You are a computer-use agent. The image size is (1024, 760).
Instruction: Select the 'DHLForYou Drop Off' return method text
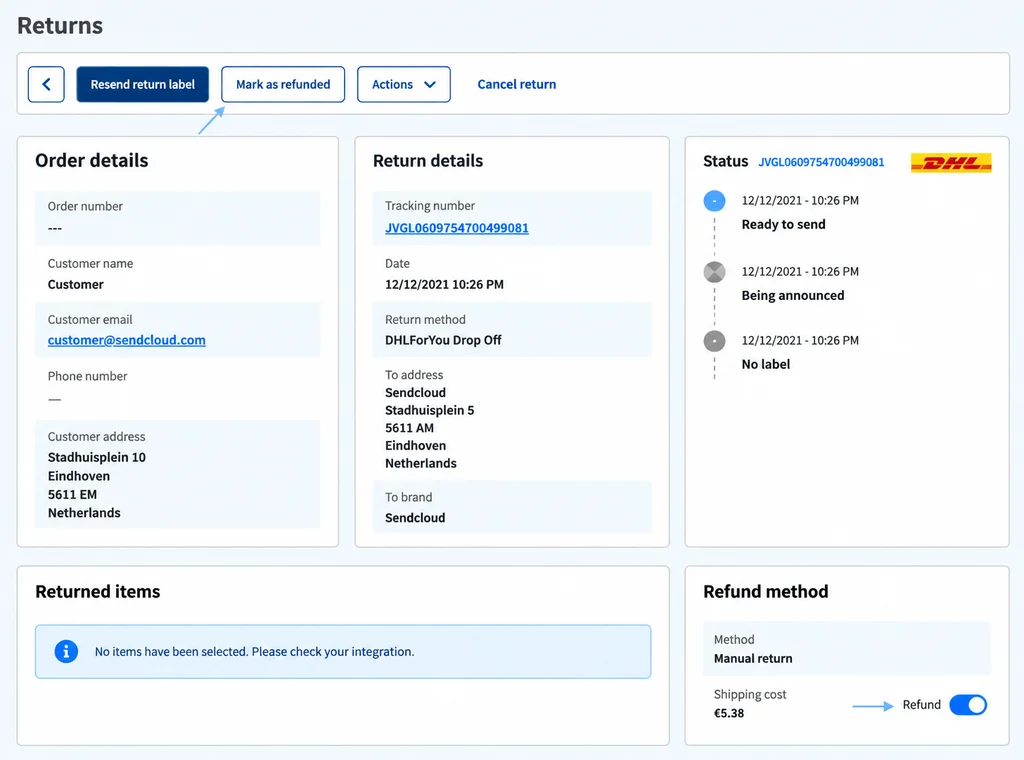point(443,340)
